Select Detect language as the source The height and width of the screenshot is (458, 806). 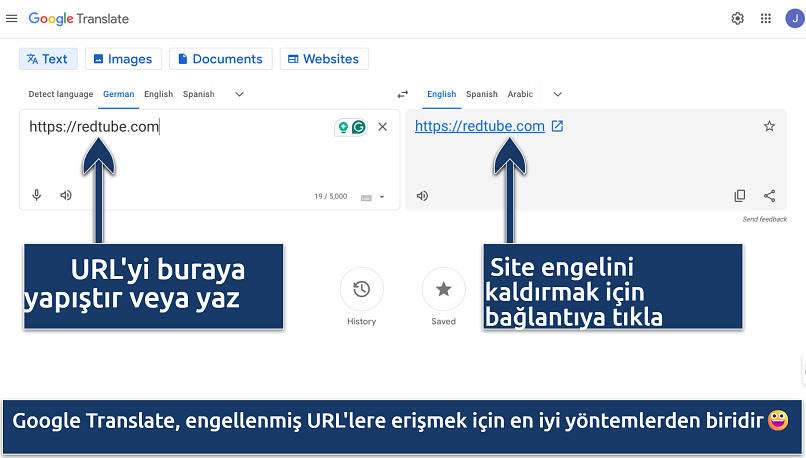(60, 94)
